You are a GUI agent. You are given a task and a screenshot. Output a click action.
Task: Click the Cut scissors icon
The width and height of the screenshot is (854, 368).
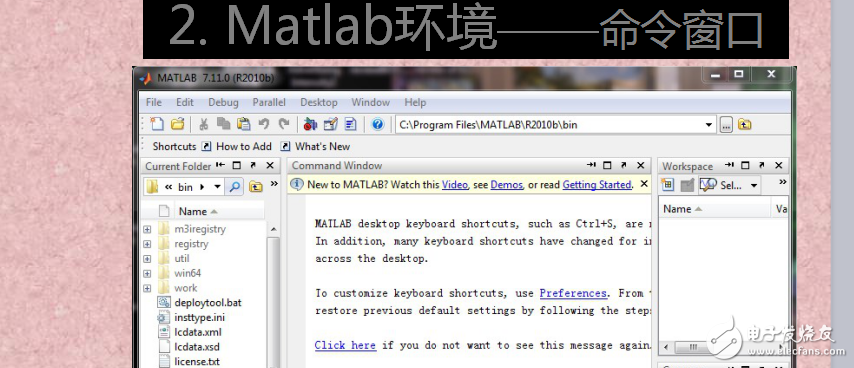[x=204, y=124]
